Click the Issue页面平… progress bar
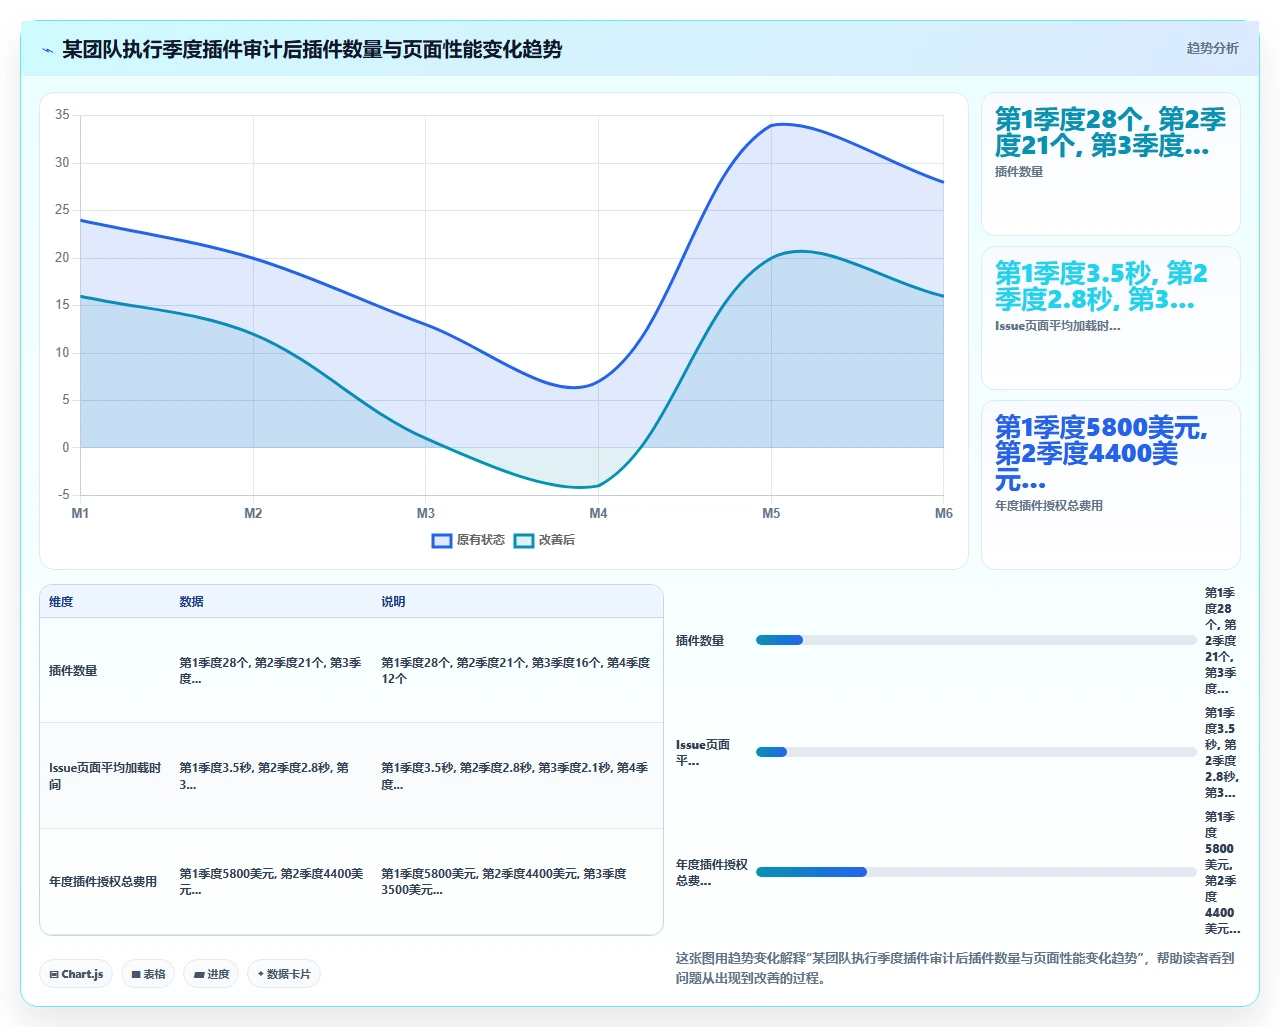This screenshot has height=1027, width=1280. pyautogui.click(x=976, y=752)
